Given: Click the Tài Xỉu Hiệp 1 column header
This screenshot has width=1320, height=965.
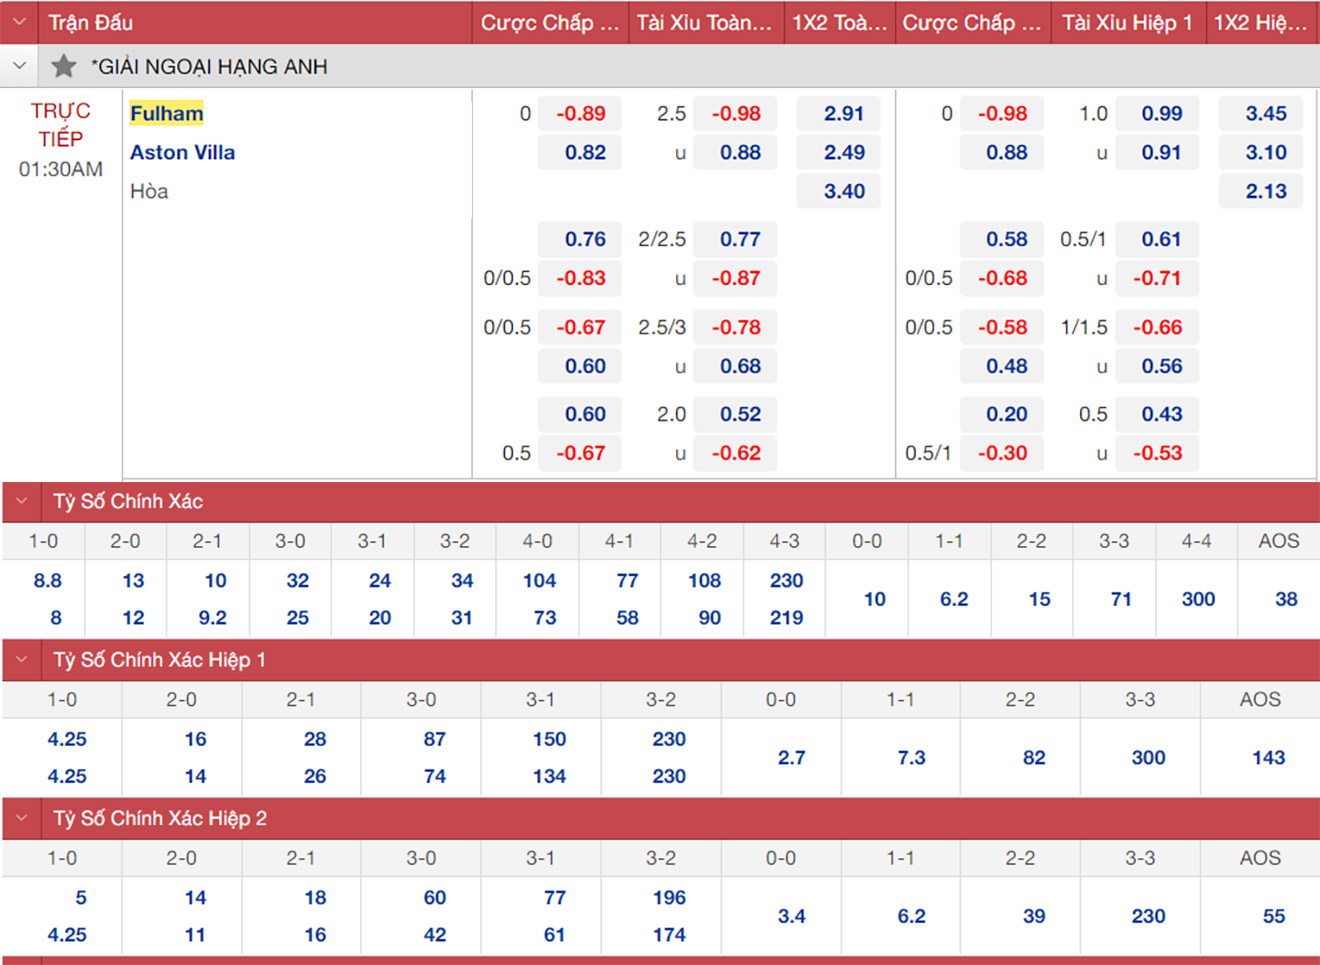Looking at the screenshot, I should tap(1127, 22).
